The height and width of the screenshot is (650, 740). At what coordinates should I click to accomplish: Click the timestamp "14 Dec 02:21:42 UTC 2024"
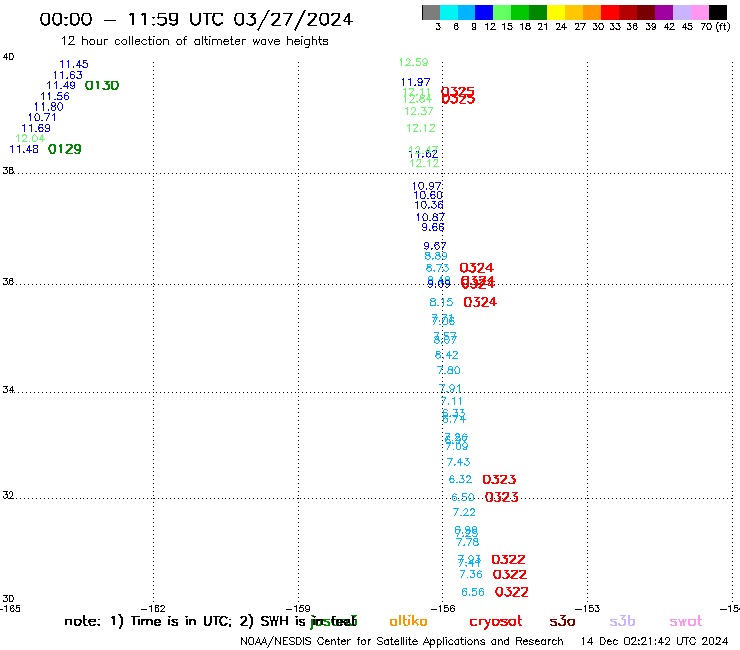click(x=655, y=642)
